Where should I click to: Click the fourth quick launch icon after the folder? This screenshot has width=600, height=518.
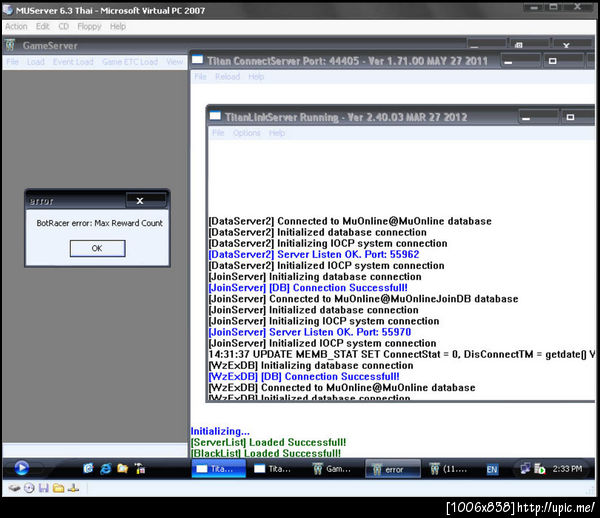click(x=140, y=468)
